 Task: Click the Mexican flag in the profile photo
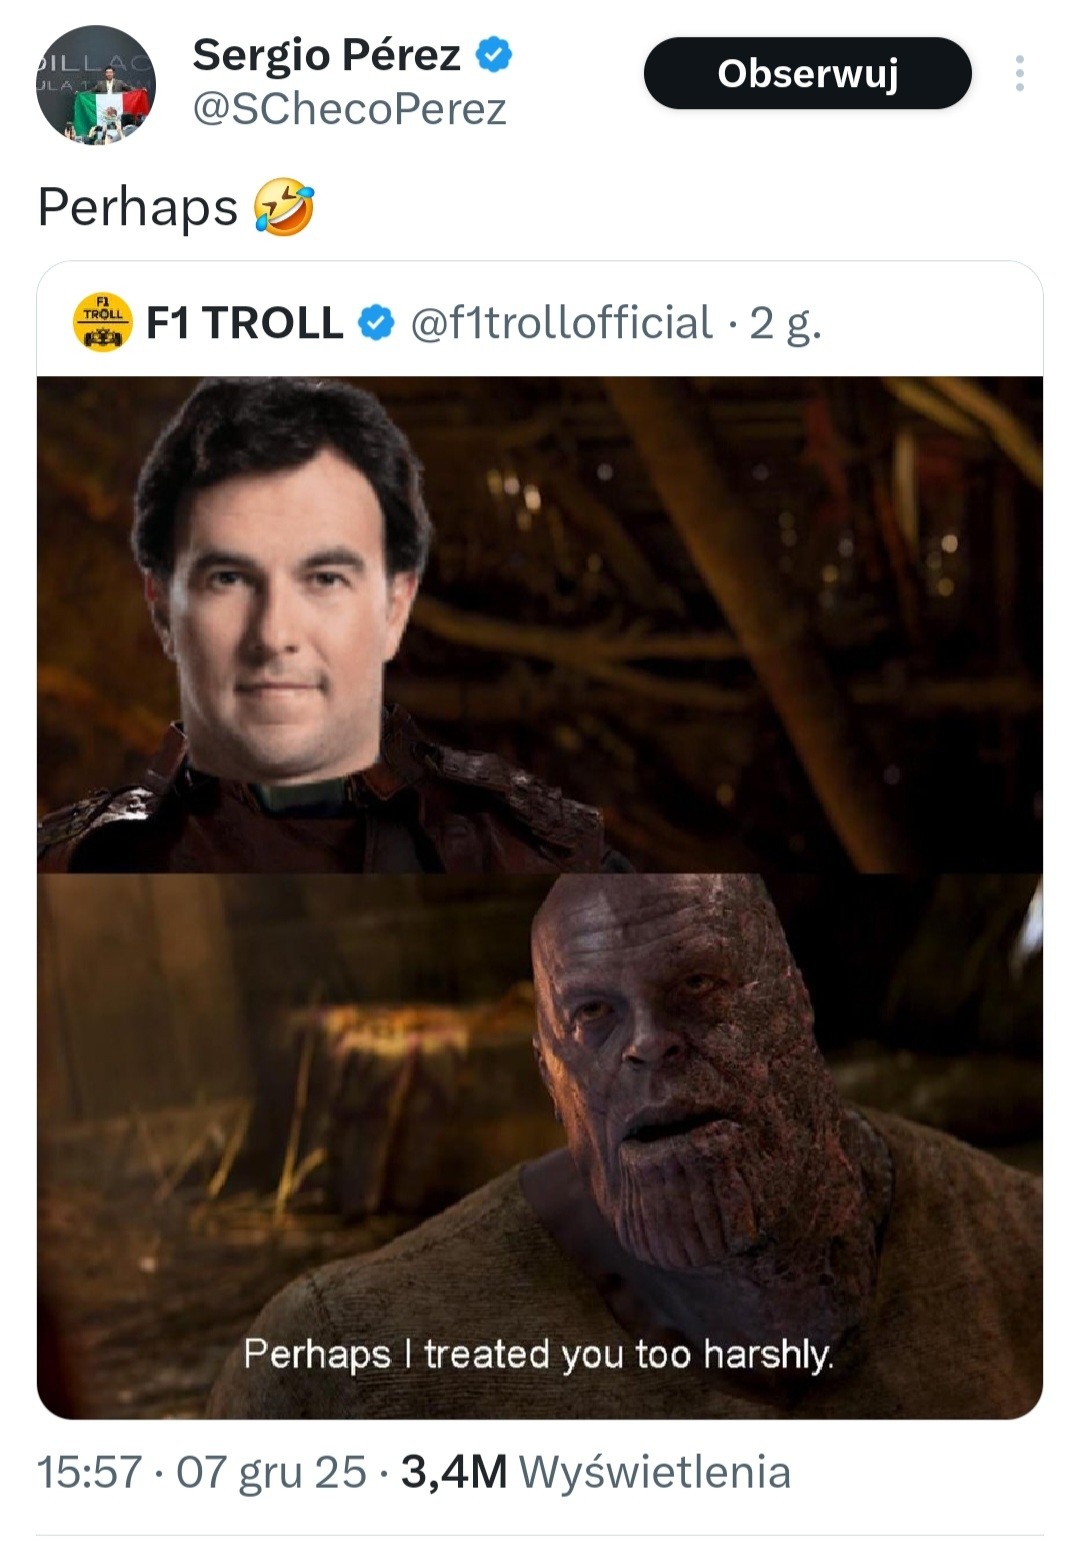110,112
